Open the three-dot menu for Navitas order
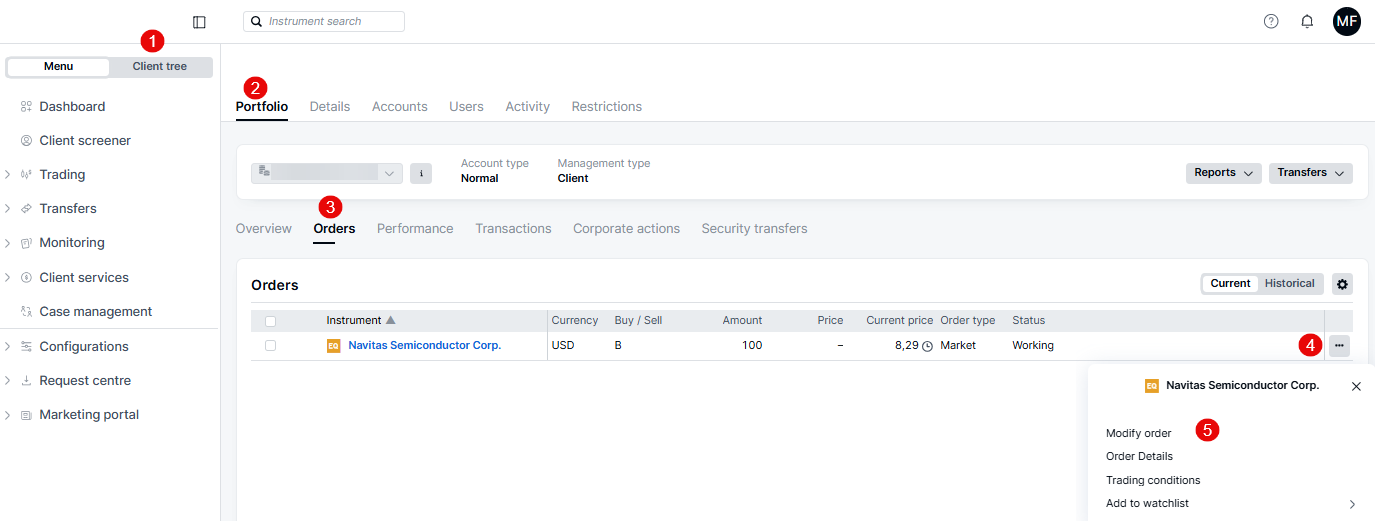Viewport: 1375px width, 521px height. point(1339,346)
